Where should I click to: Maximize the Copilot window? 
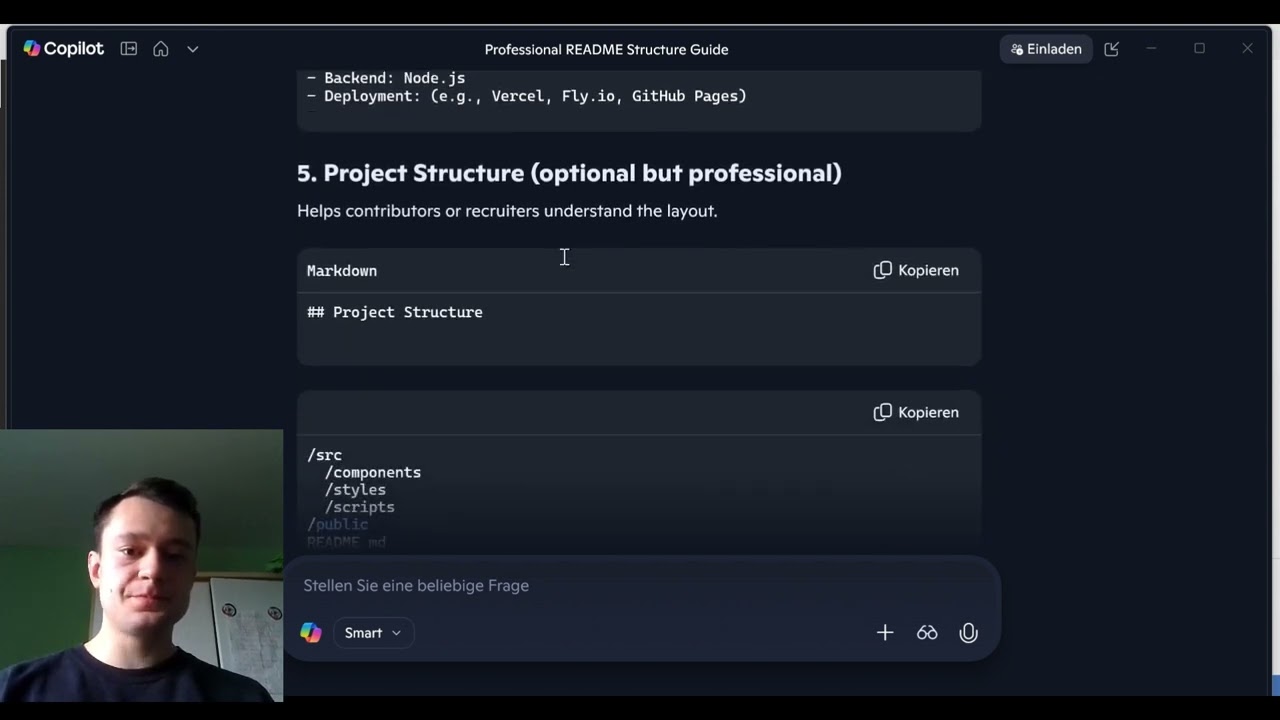[x=1199, y=48]
